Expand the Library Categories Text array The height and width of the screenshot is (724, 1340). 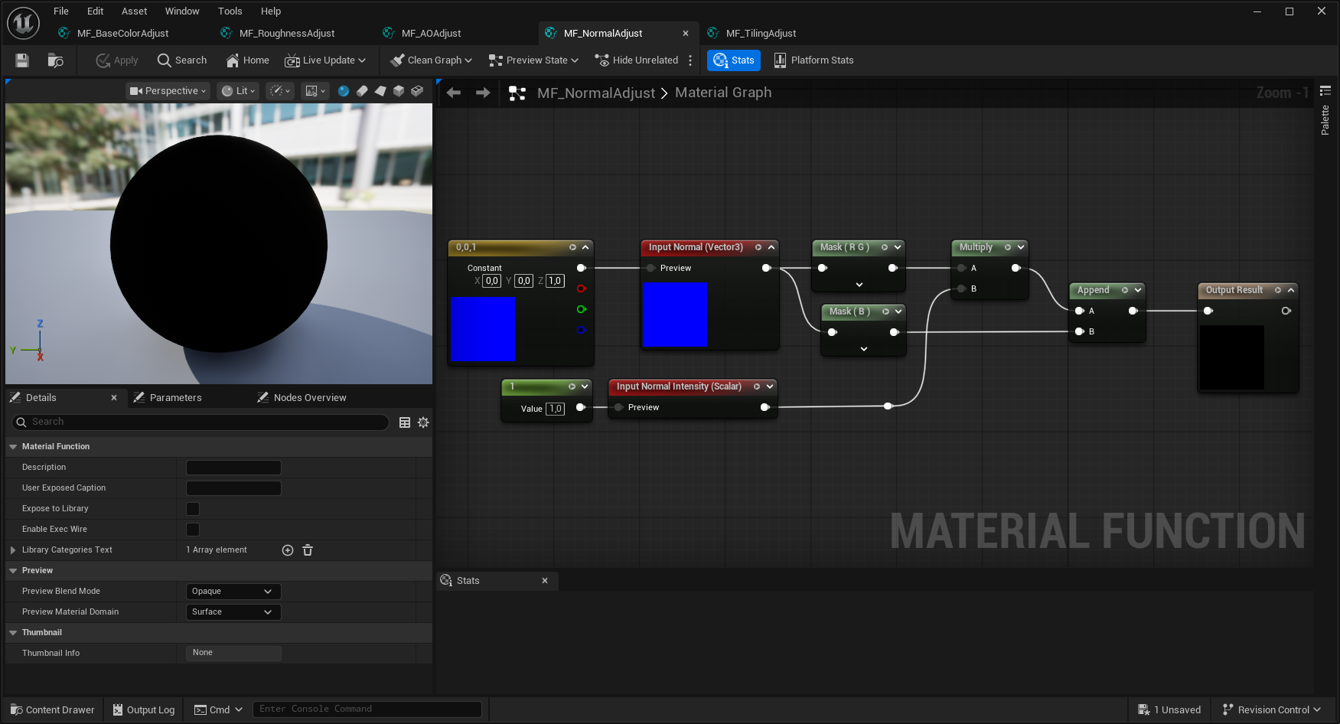coord(13,550)
